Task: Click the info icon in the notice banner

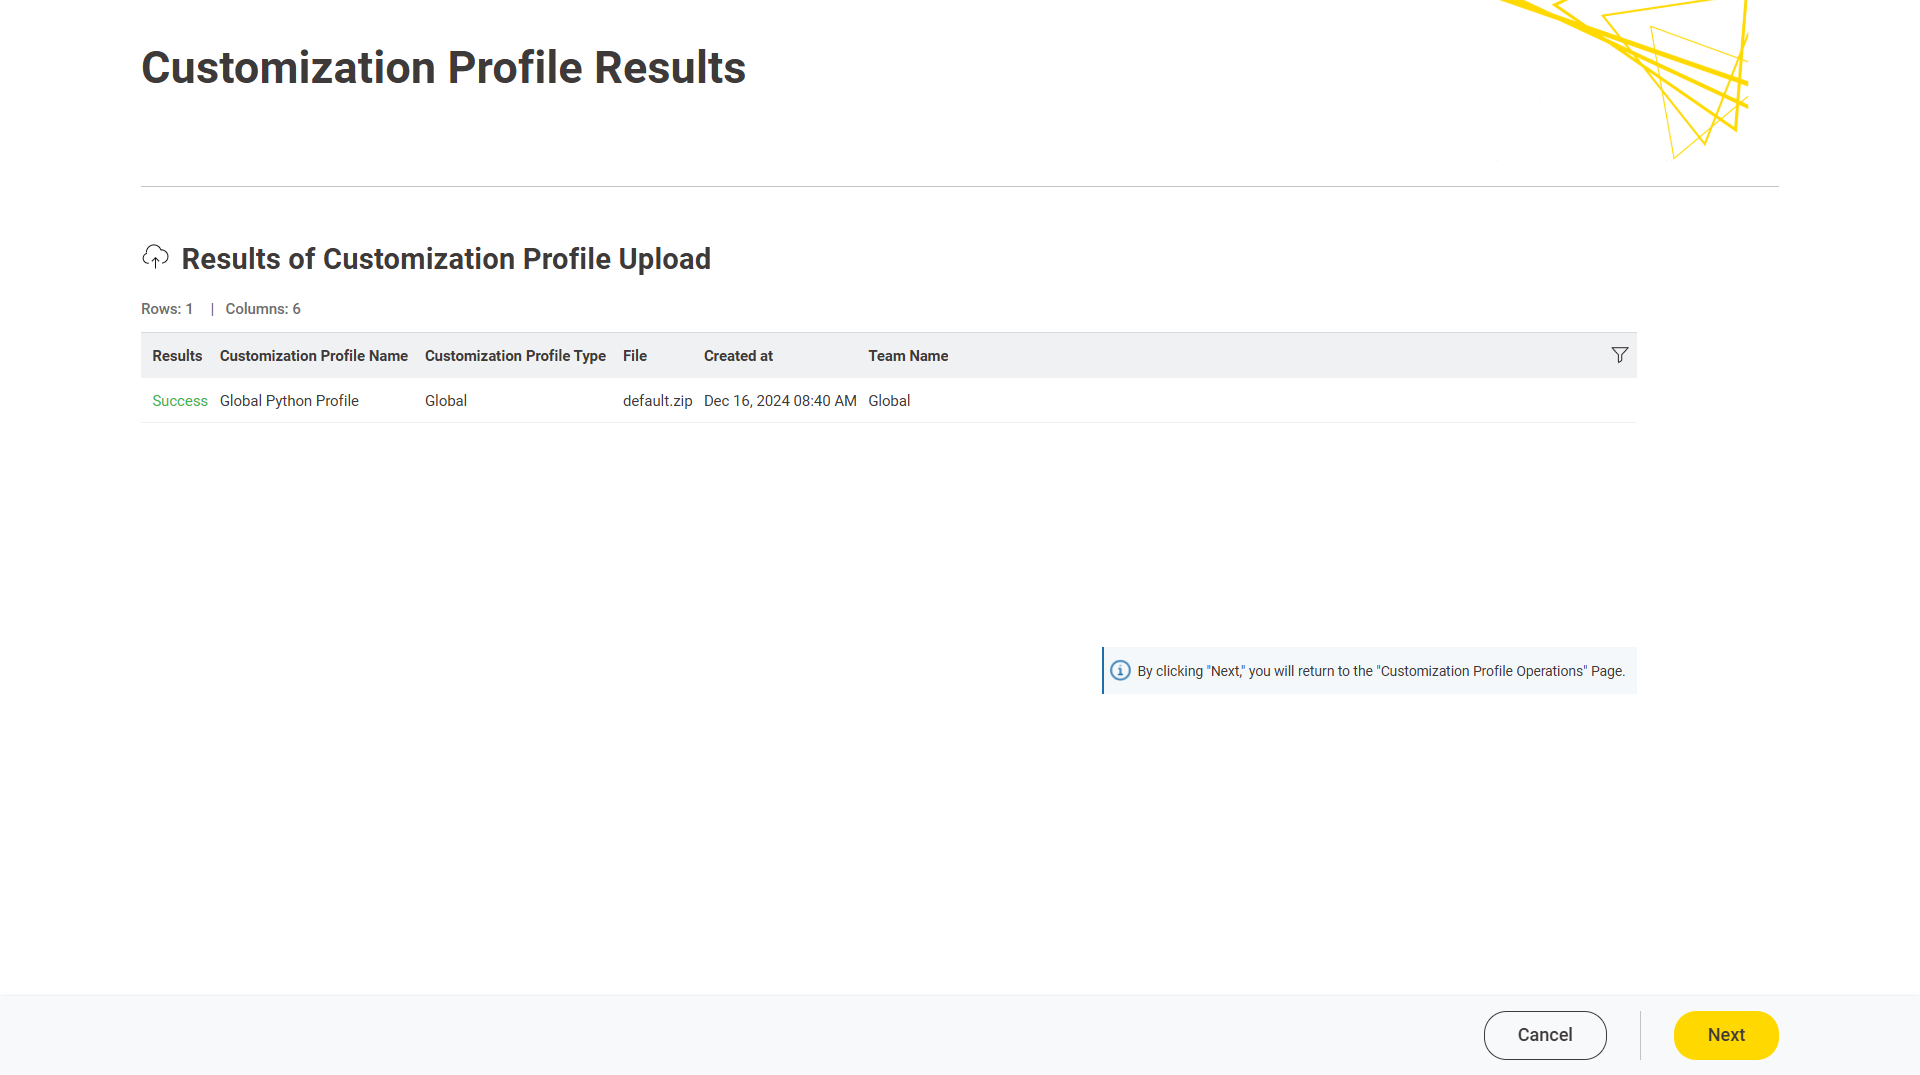Action: [x=1120, y=671]
